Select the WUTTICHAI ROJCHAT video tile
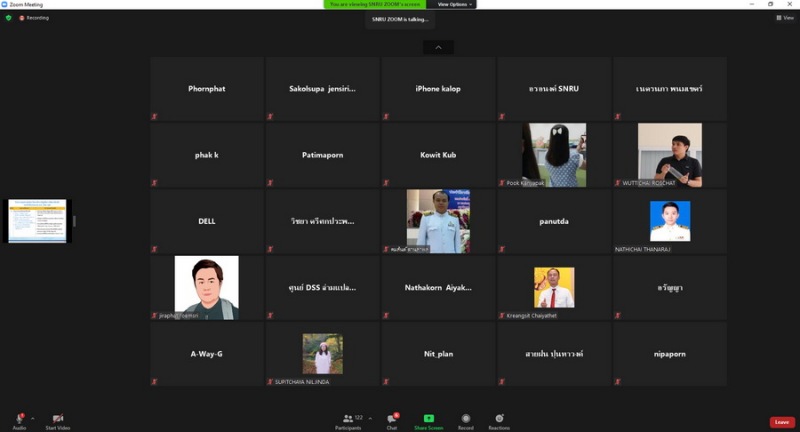The height and width of the screenshot is (432, 800). click(670, 155)
